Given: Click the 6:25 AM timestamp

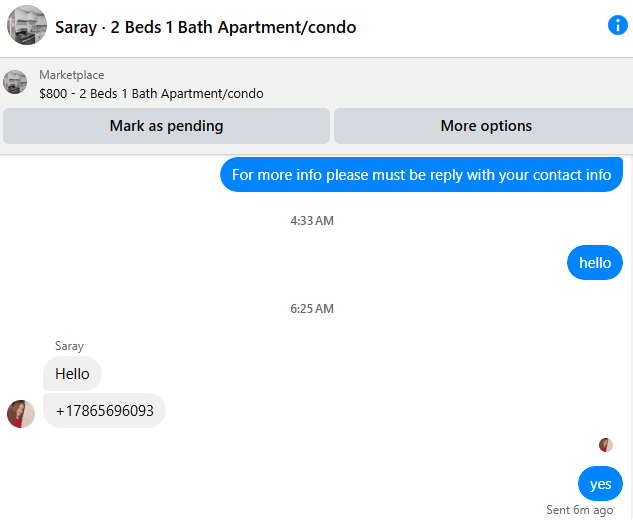Looking at the screenshot, I should point(312,309).
